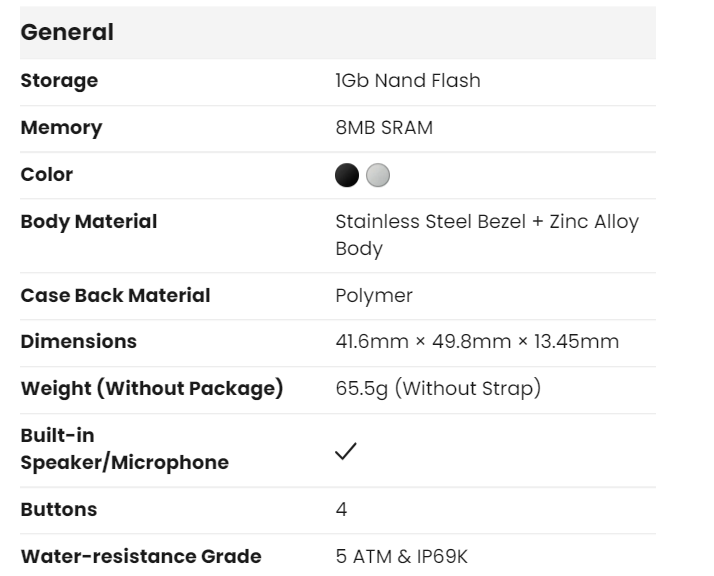
Task: Click the 8MB SRAM value
Action: coord(384,128)
